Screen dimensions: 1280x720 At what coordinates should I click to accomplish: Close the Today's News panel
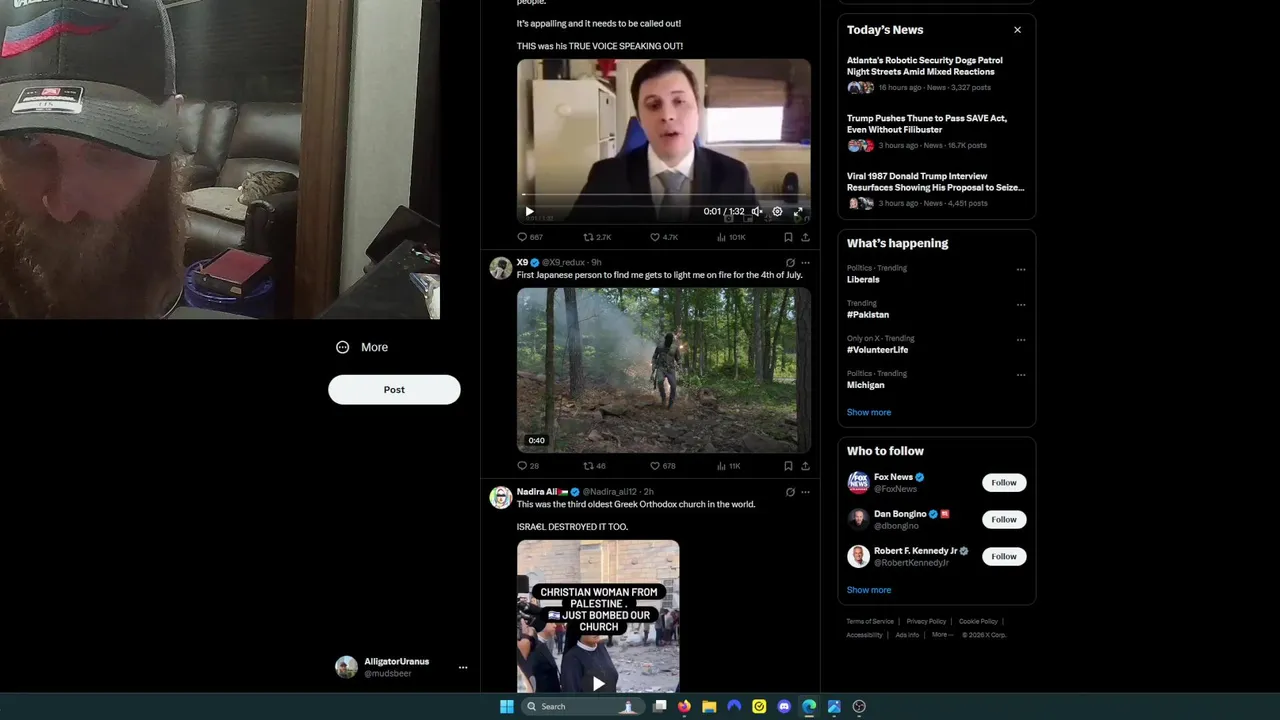pos(1017,30)
